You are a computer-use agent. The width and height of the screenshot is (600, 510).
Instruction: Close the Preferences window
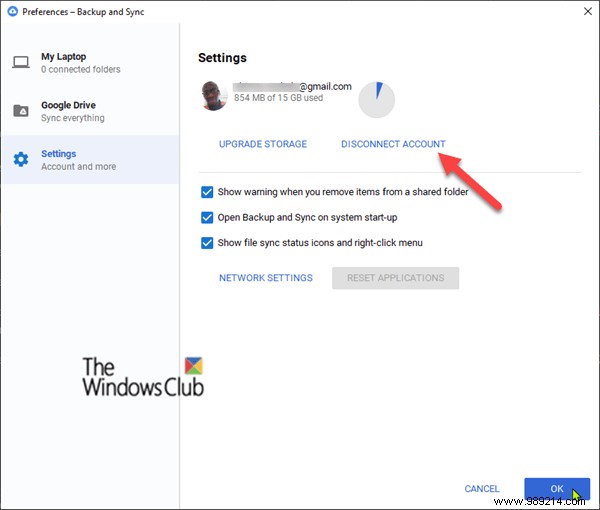point(588,11)
